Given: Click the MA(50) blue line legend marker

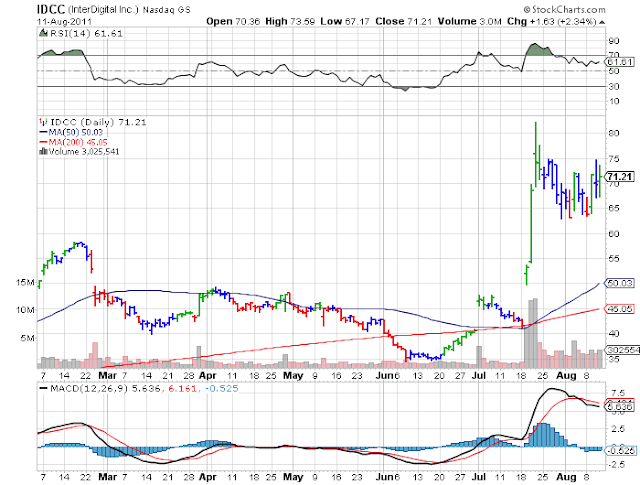Looking at the screenshot, I should click(x=43, y=132).
